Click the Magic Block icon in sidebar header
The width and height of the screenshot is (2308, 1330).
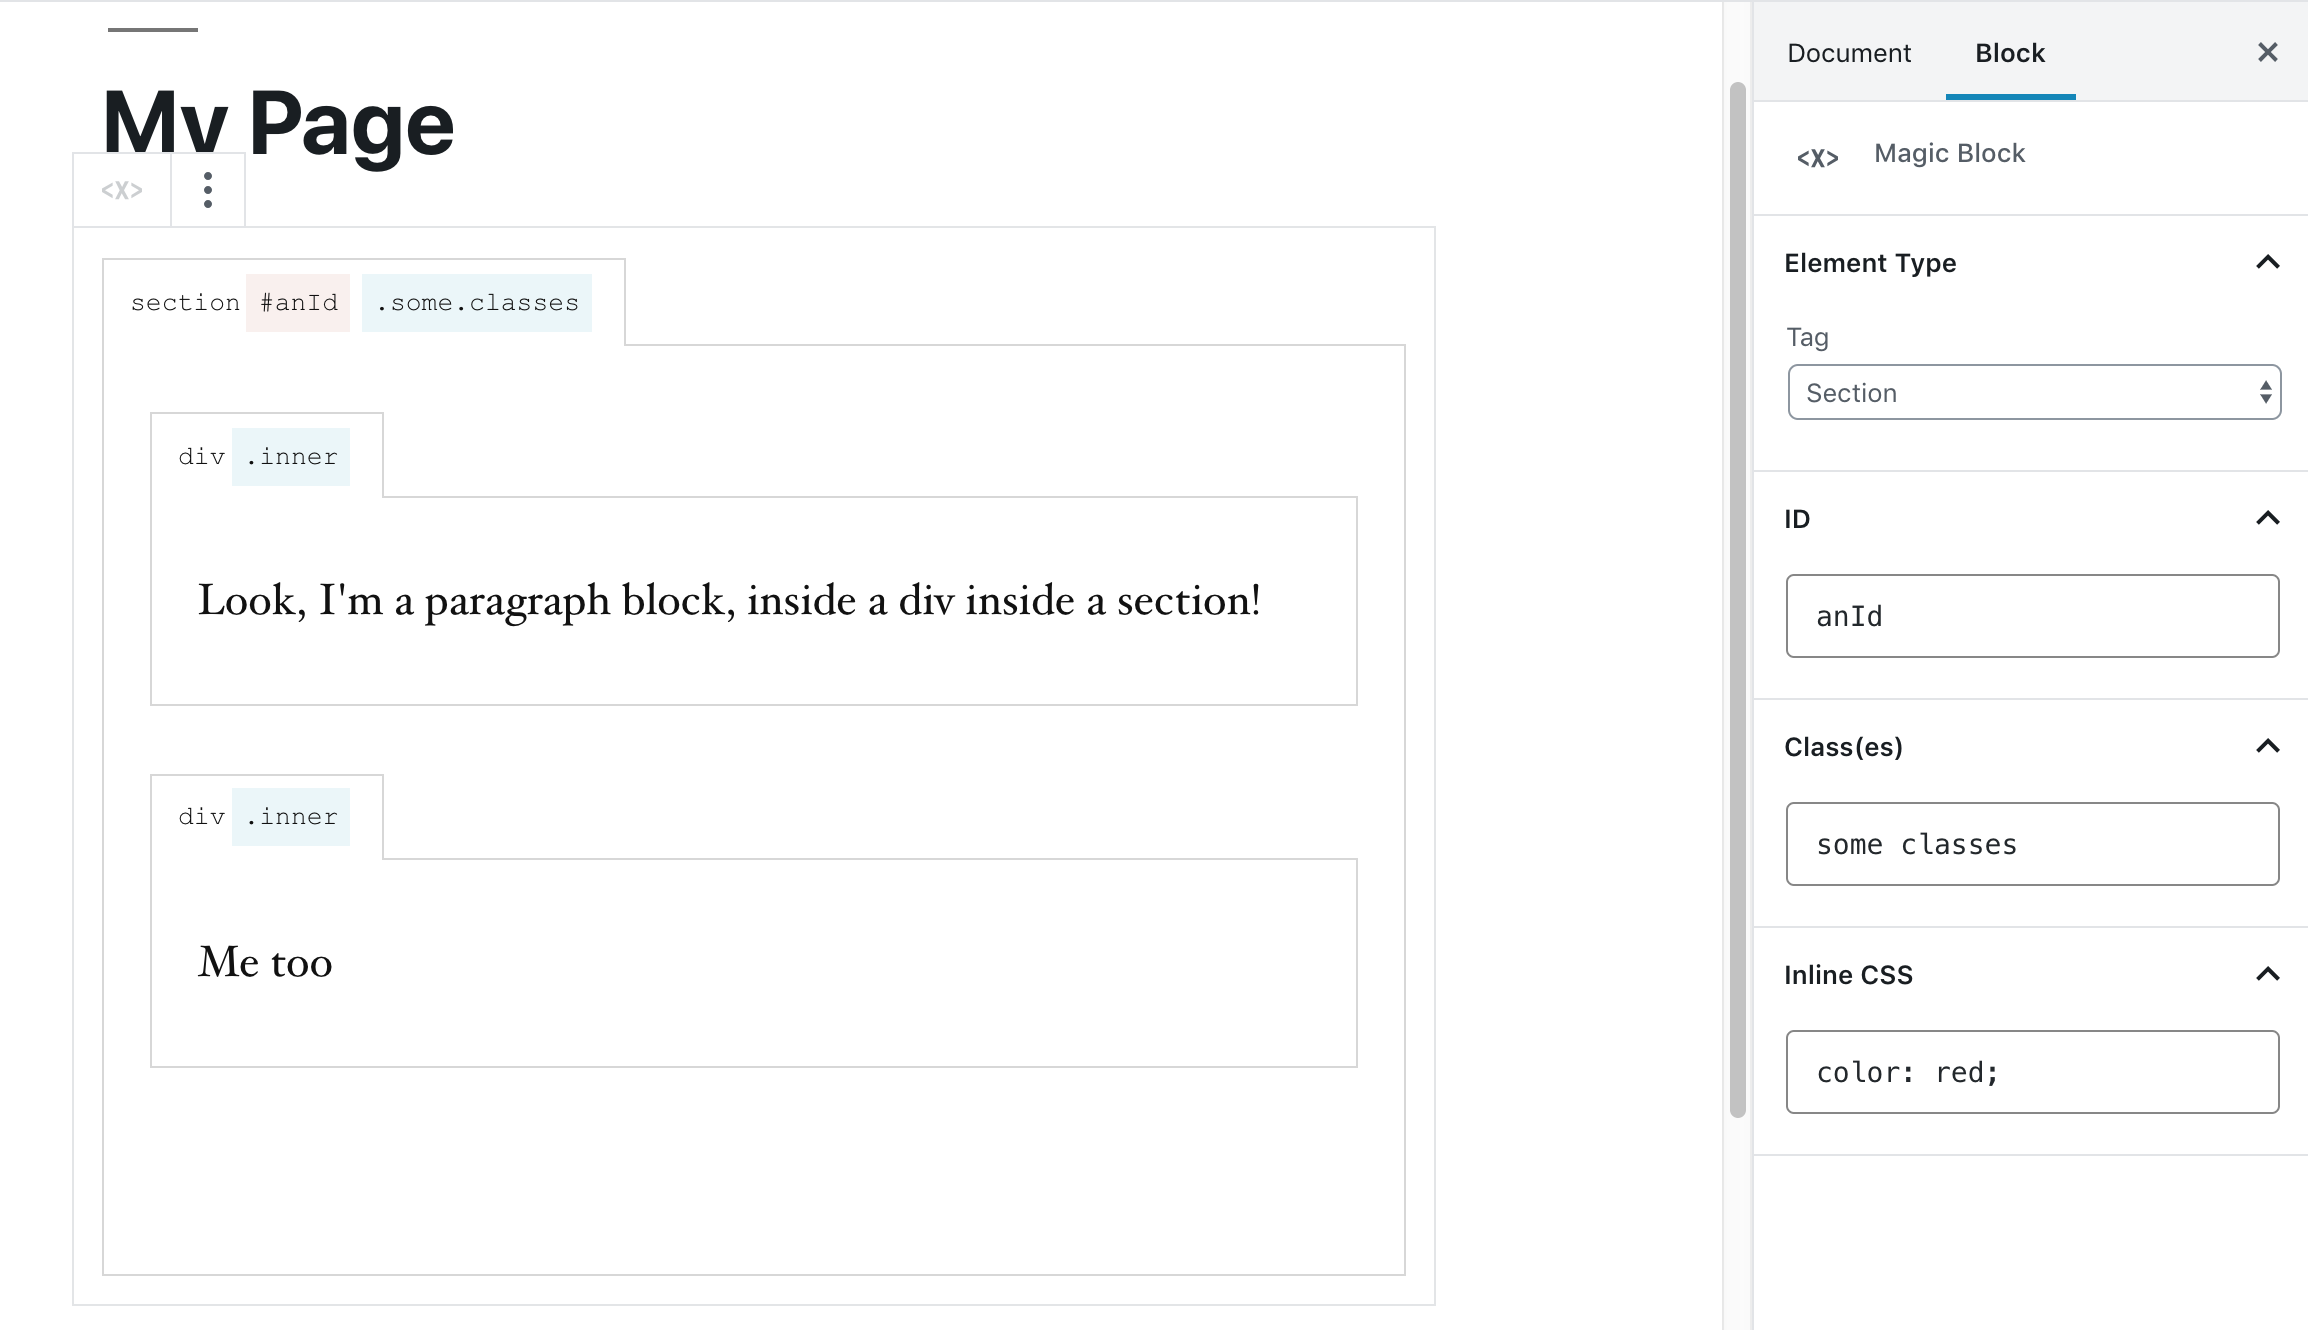[1817, 158]
